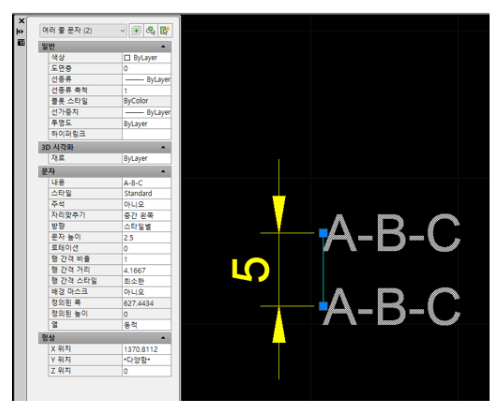This screenshot has height=417, width=498.
Task: Open the Quick Select icon with lightning
Action: 165,31
